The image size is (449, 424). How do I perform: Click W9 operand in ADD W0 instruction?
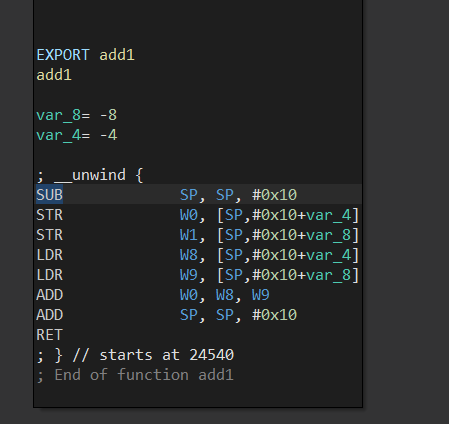(261, 295)
